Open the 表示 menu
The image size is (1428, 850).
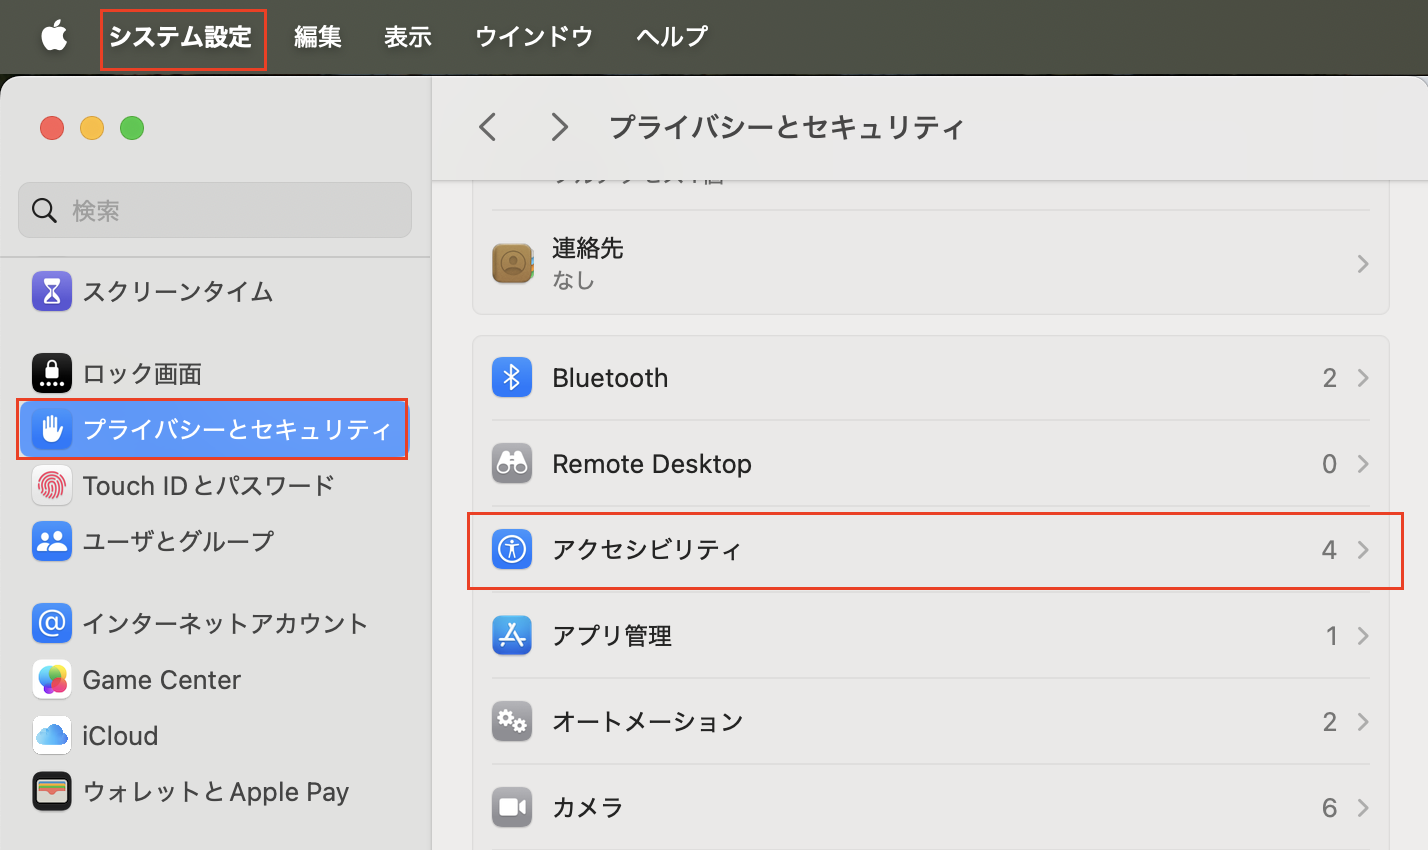(408, 37)
